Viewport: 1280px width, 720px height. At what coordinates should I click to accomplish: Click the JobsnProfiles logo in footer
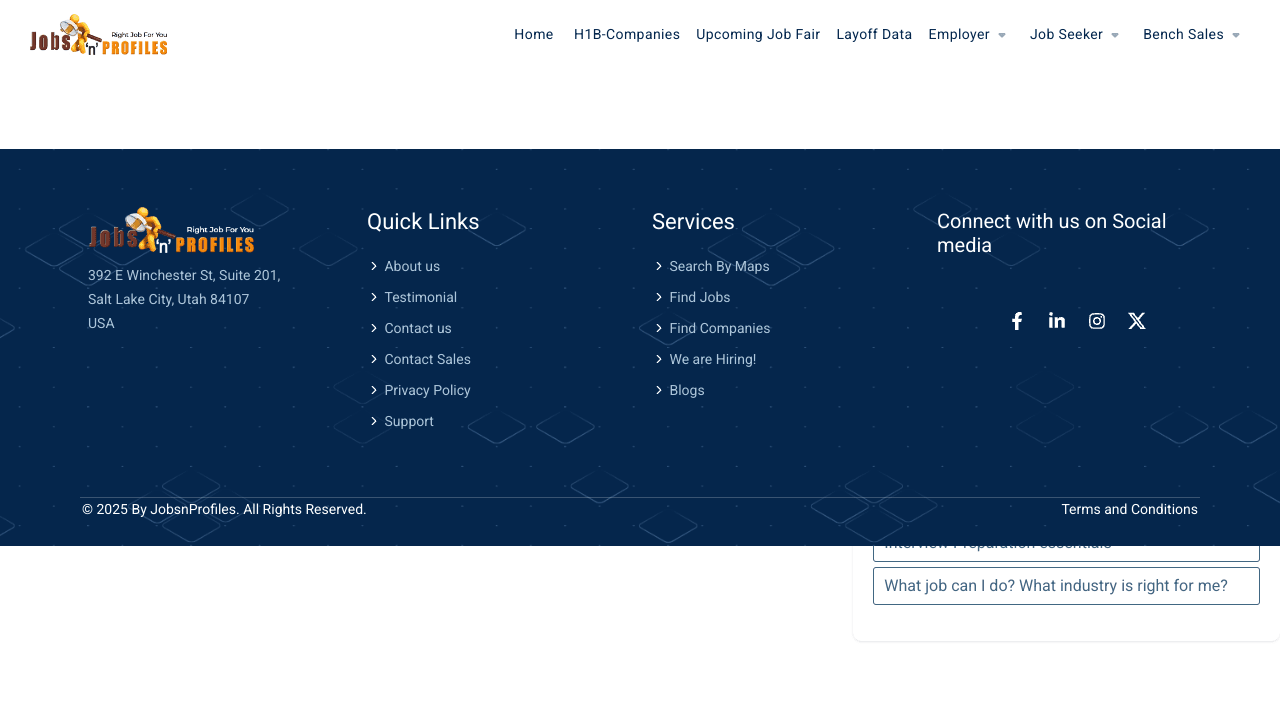point(171,231)
